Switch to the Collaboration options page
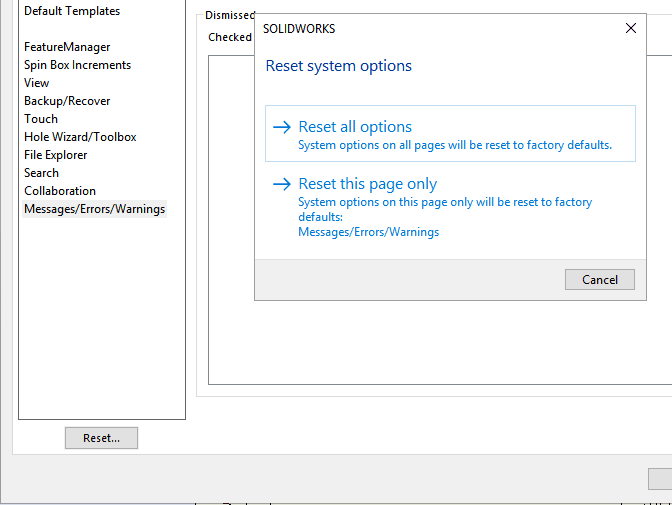This screenshot has width=672, height=505. (x=60, y=191)
